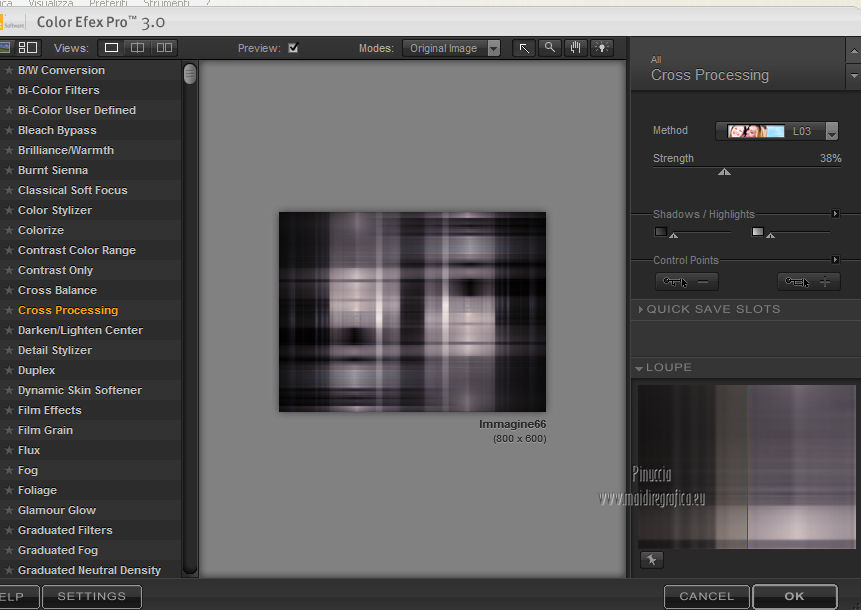Image resolution: width=861 pixels, height=610 pixels.
Task: Click the shadows protection swatch icon
Action: pyautogui.click(x=661, y=231)
